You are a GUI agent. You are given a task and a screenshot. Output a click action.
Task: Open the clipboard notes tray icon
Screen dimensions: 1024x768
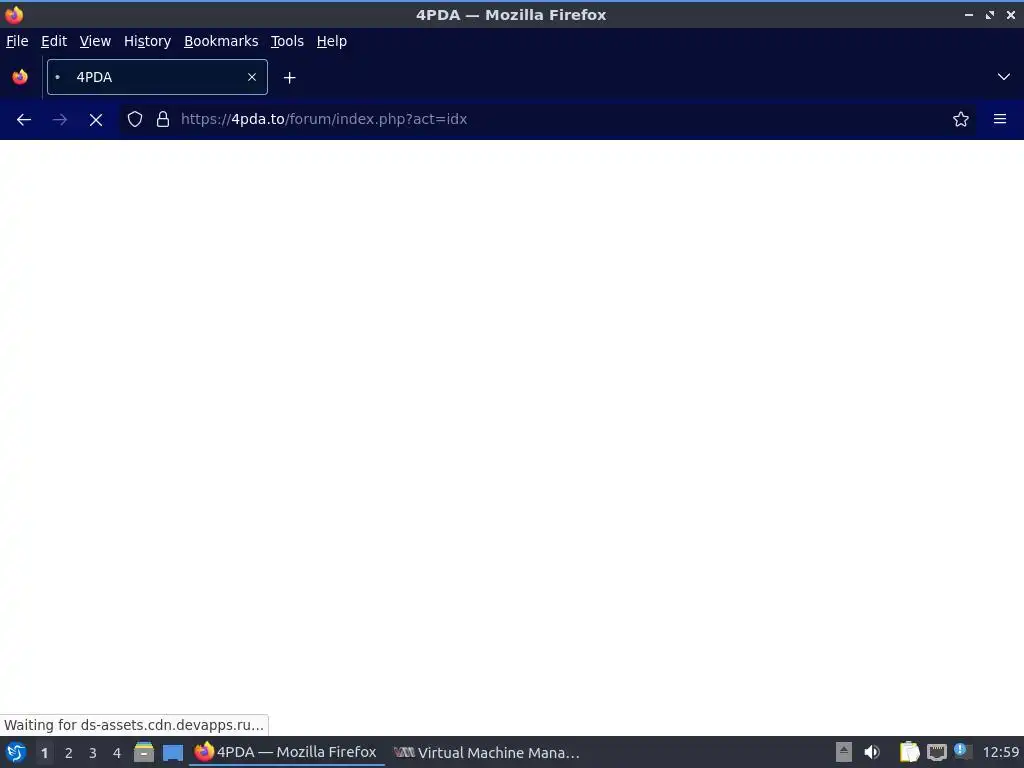[x=909, y=752]
